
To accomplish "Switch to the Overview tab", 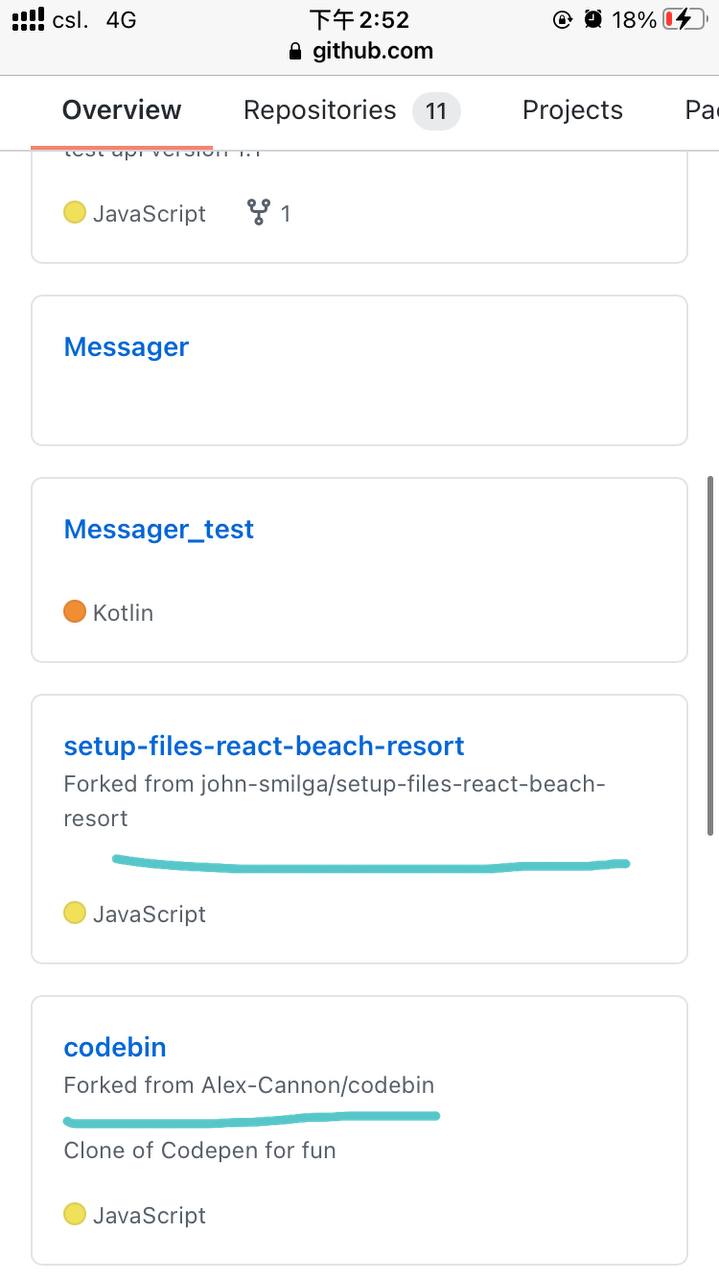I will click(122, 110).
